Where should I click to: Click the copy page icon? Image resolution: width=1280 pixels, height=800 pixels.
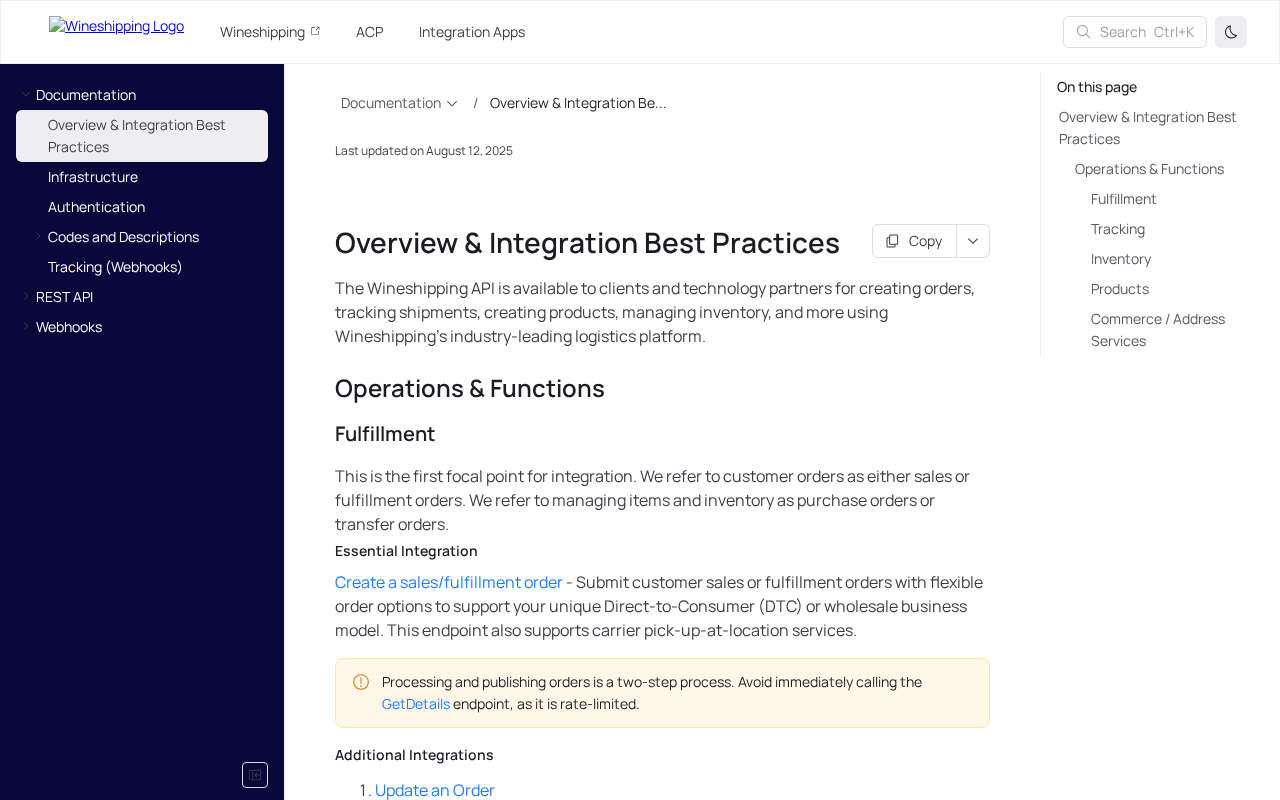point(892,241)
